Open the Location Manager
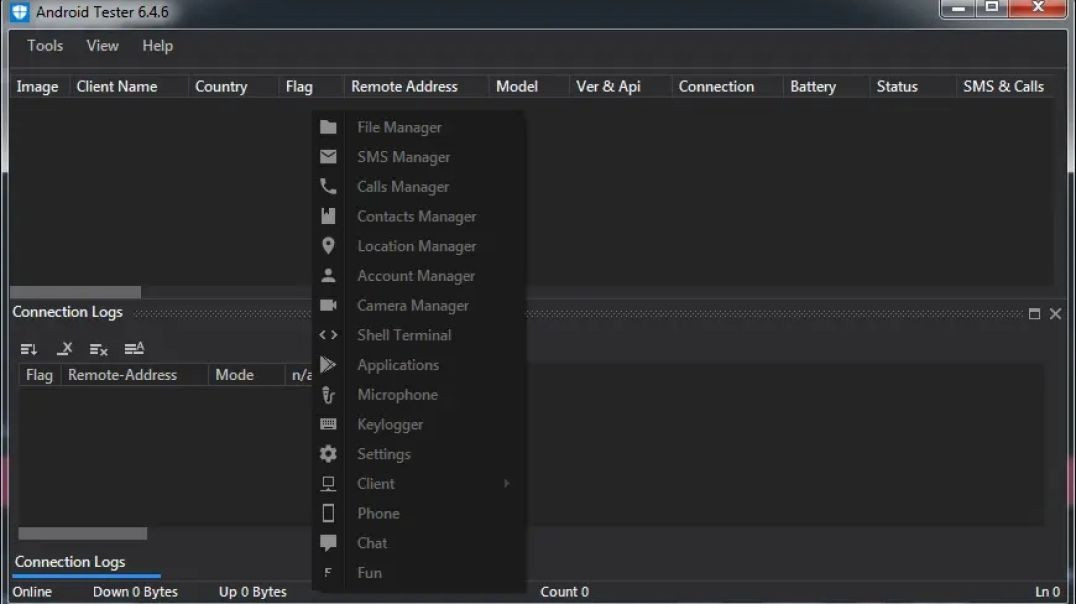This screenshot has width=1076, height=604. coord(416,246)
